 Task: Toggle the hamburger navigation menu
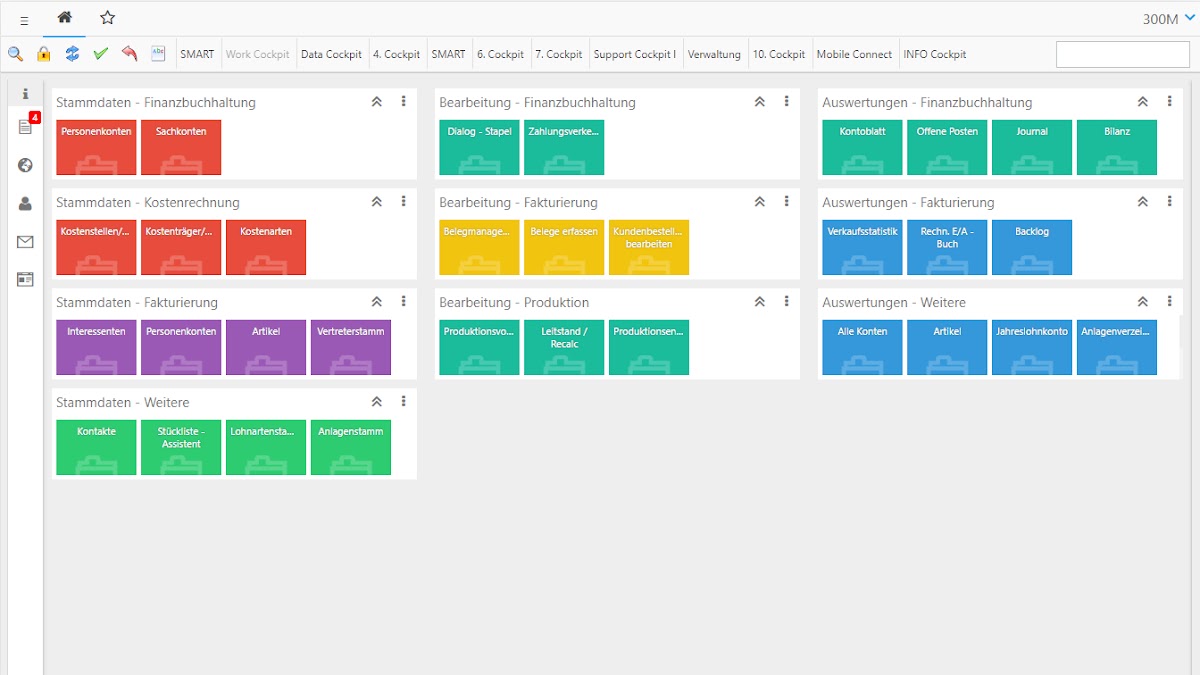coord(24,20)
